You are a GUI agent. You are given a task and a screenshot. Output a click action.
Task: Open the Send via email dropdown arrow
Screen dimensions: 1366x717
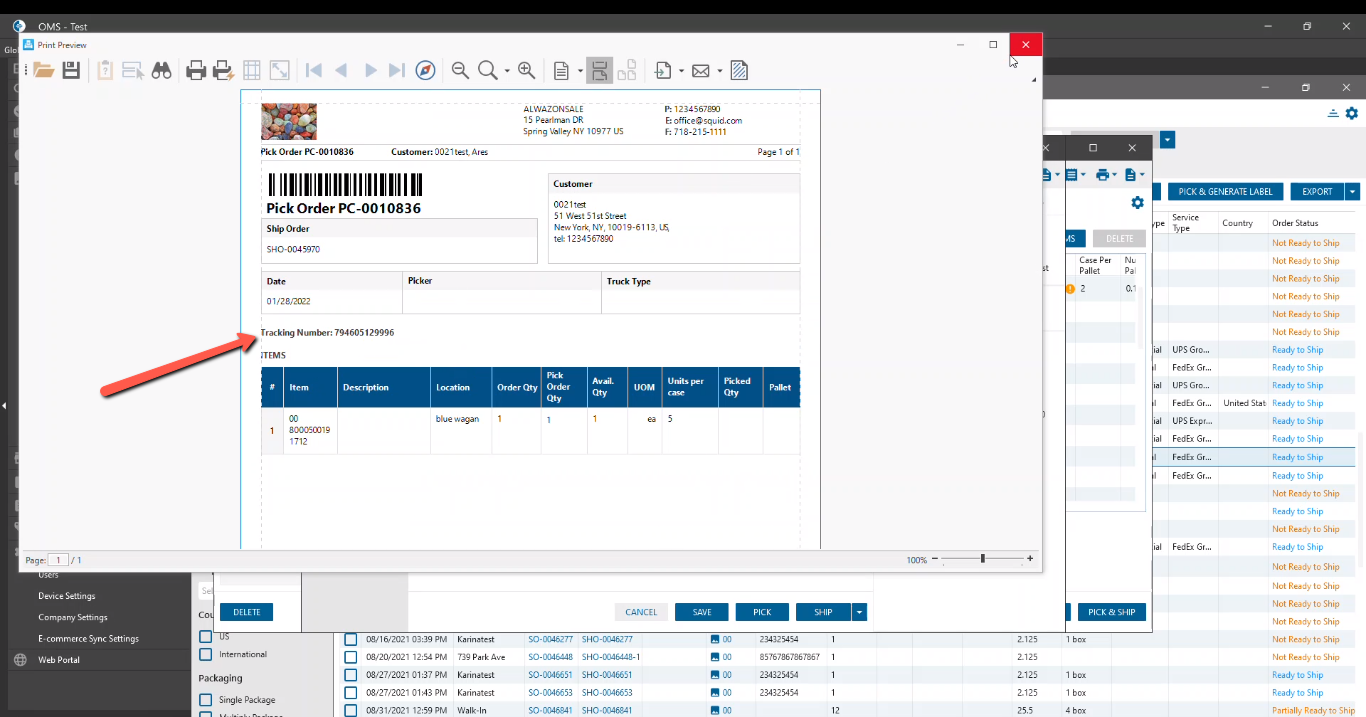[720, 70]
